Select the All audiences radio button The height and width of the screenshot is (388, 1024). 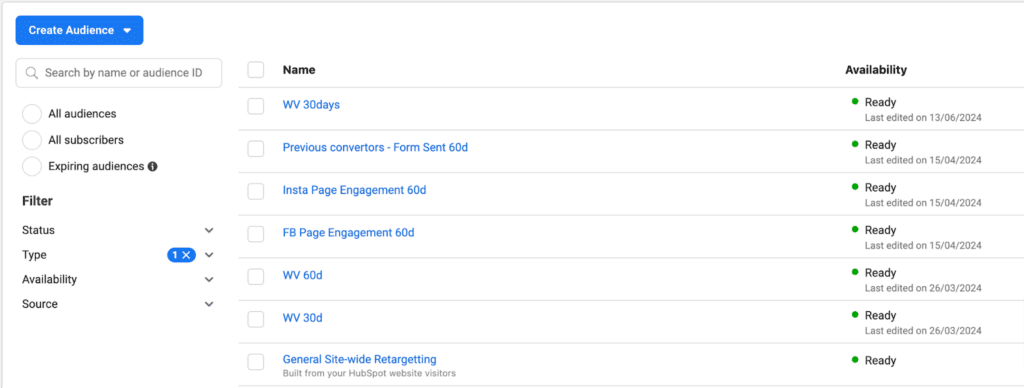pos(32,114)
